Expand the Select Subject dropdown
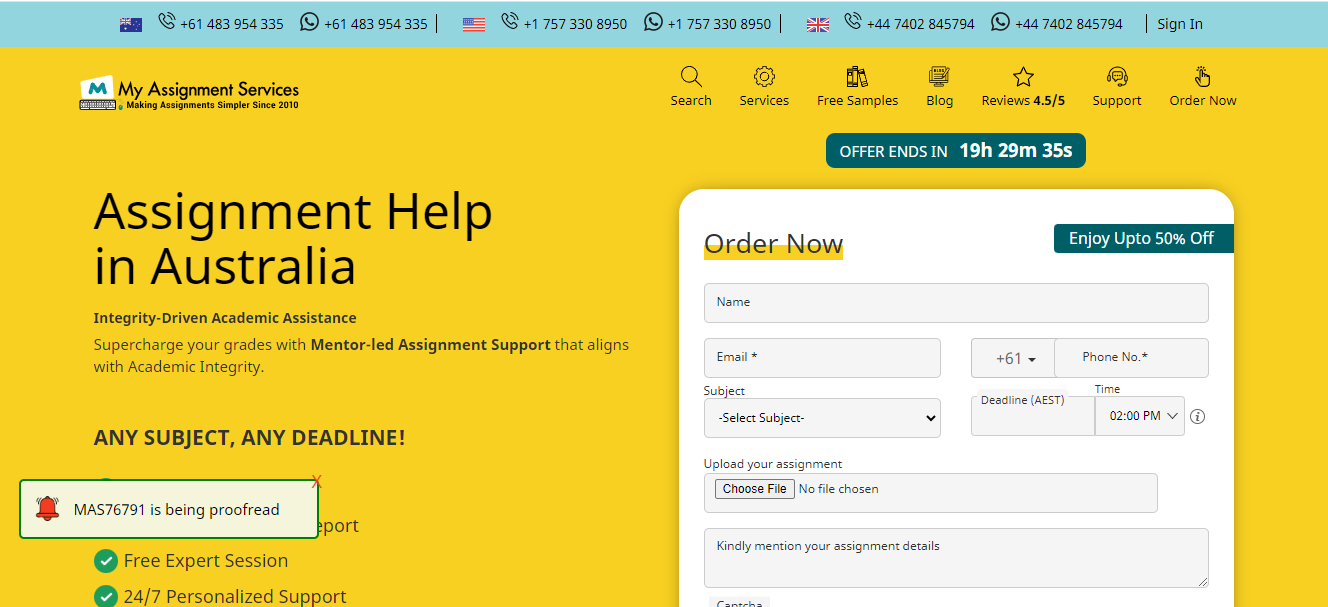The width and height of the screenshot is (1328, 607). [x=822, y=418]
